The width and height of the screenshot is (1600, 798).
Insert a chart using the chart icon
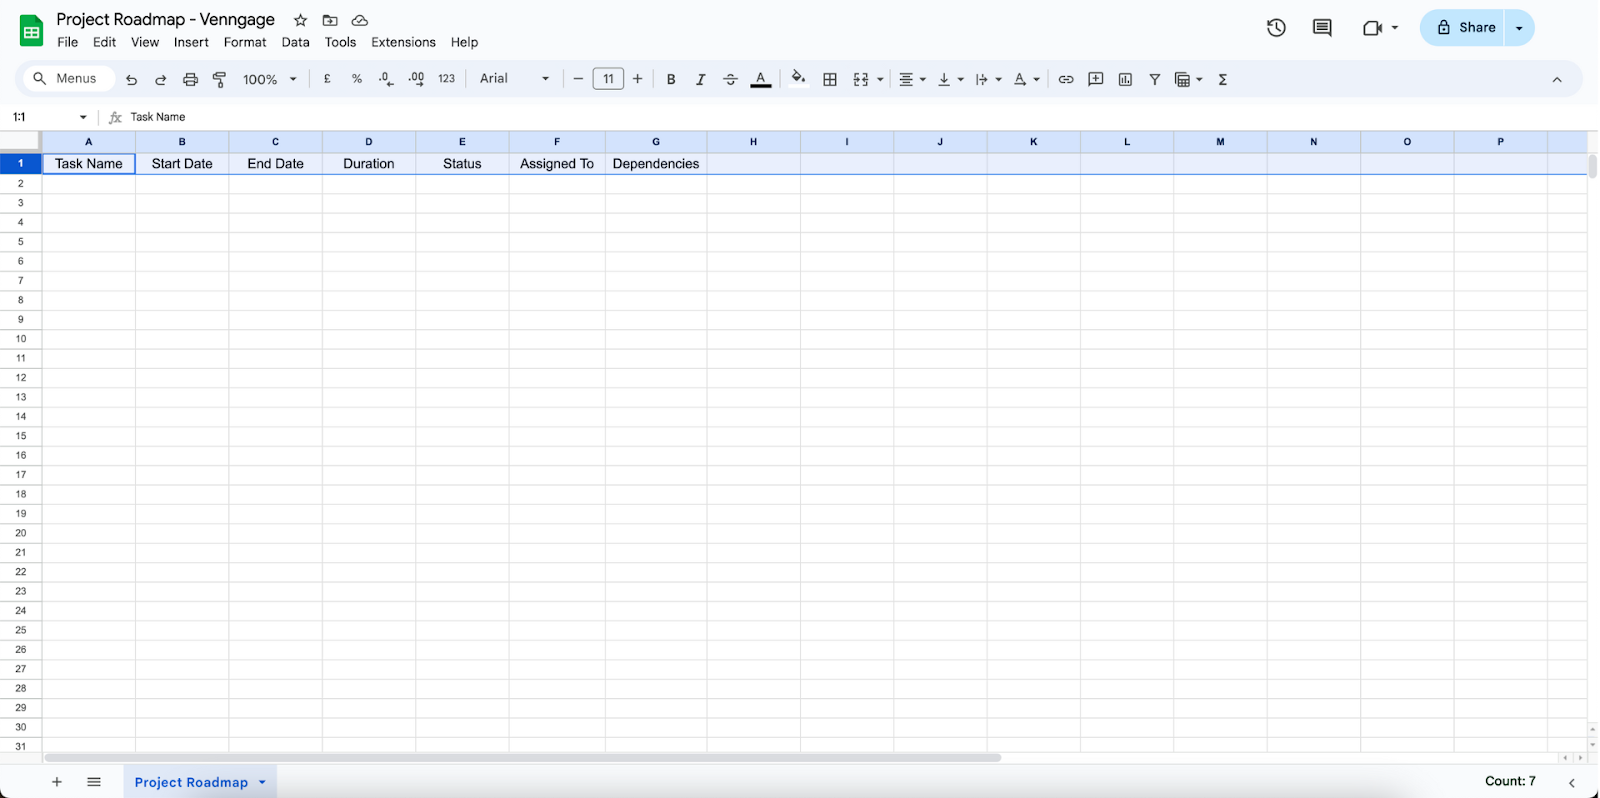coord(1125,79)
